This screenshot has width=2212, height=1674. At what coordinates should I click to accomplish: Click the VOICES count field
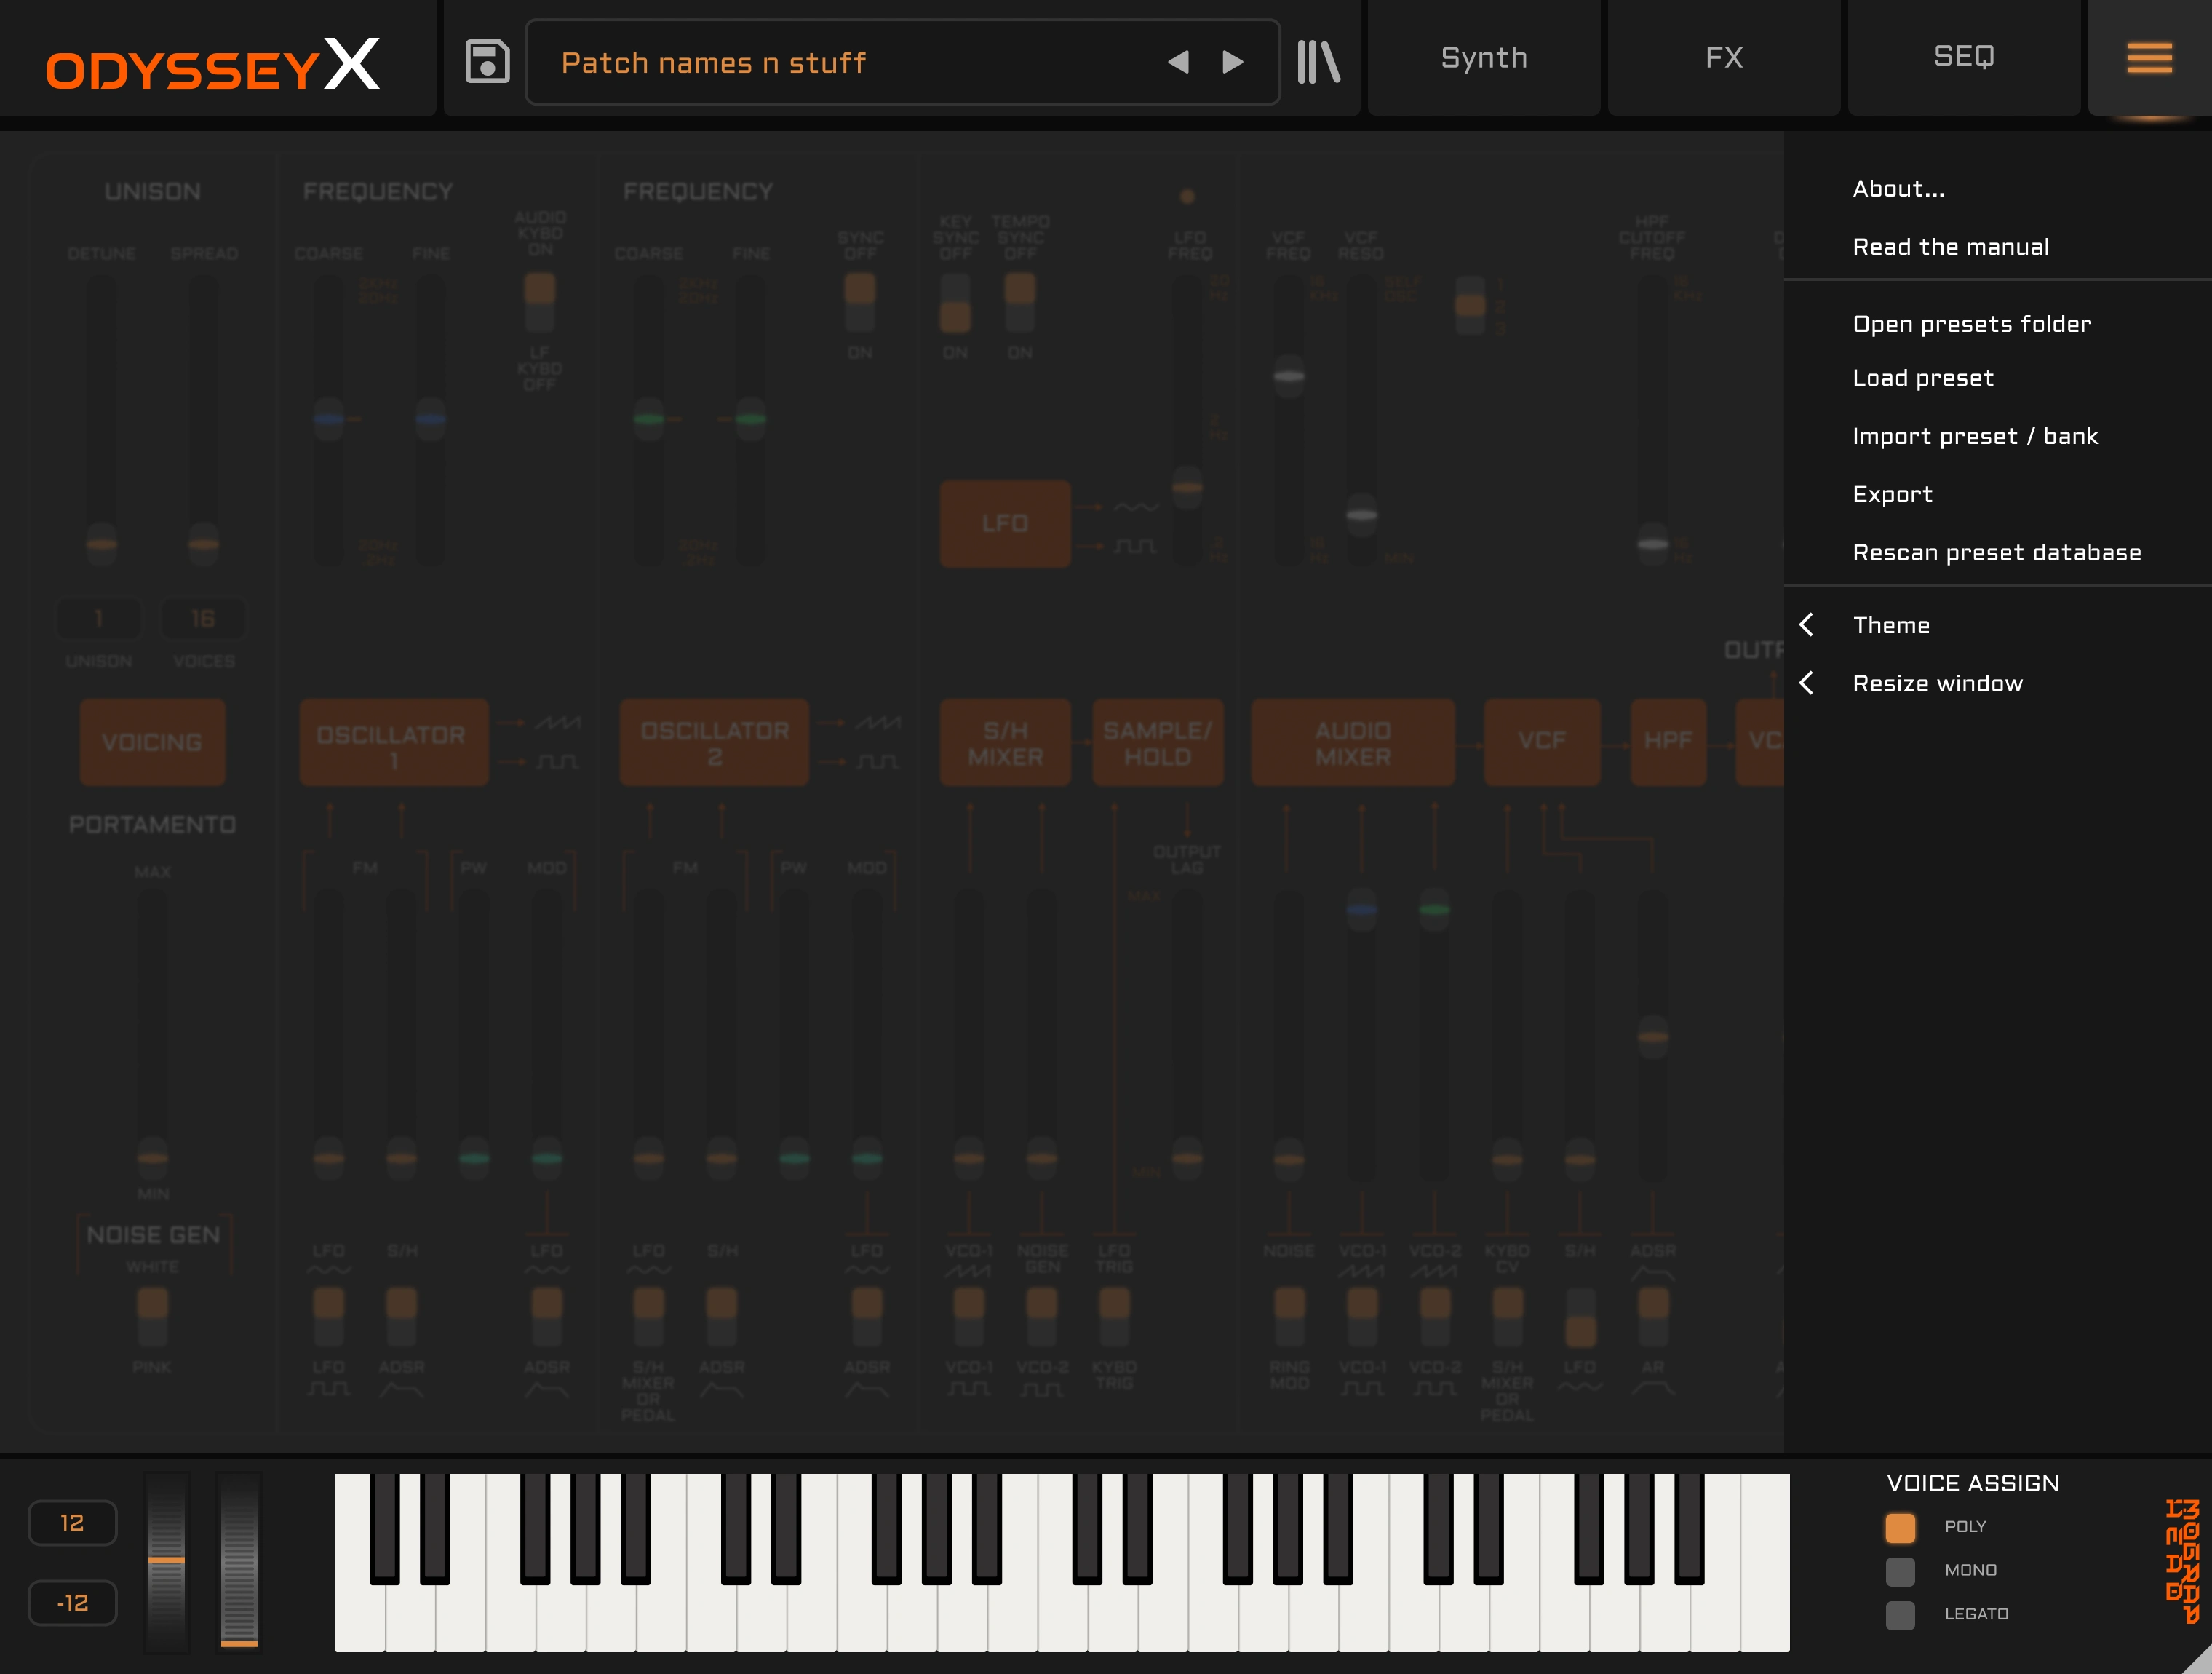coord(203,619)
